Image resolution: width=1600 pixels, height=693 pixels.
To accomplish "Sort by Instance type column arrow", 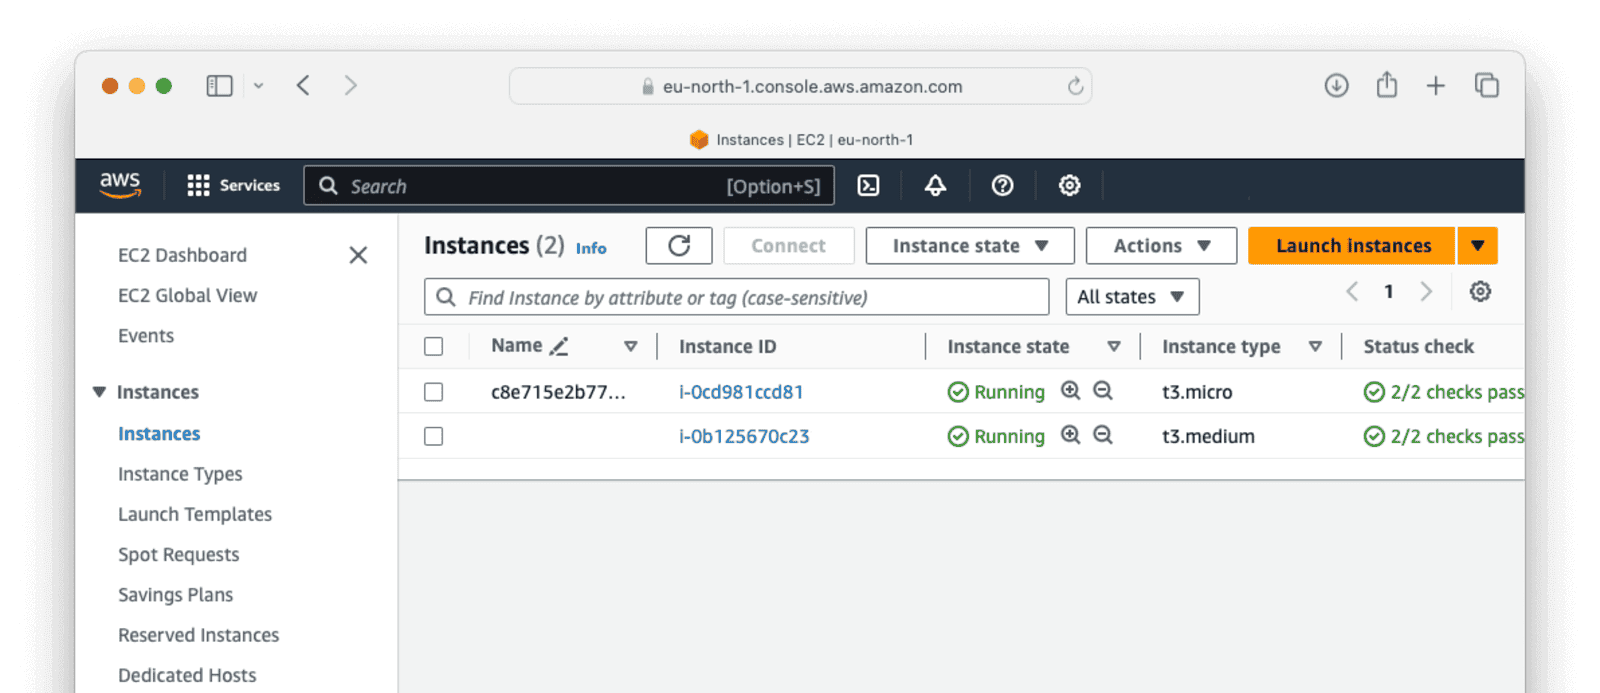I will coord(1315,346).
